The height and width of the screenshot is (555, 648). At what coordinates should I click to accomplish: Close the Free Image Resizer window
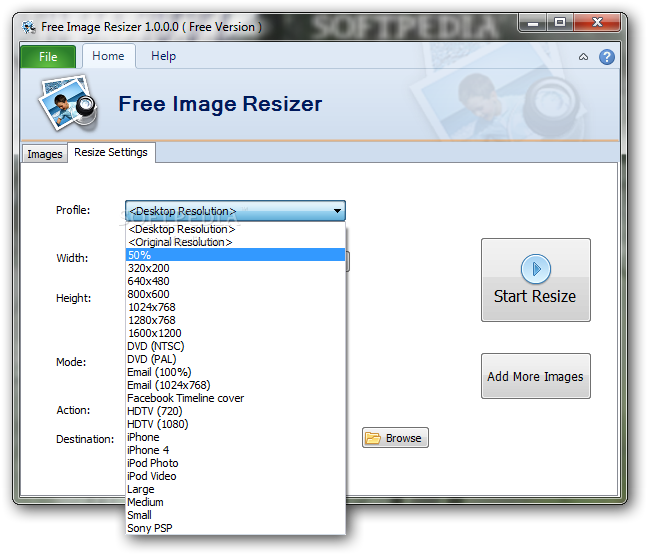coord(597,22)
